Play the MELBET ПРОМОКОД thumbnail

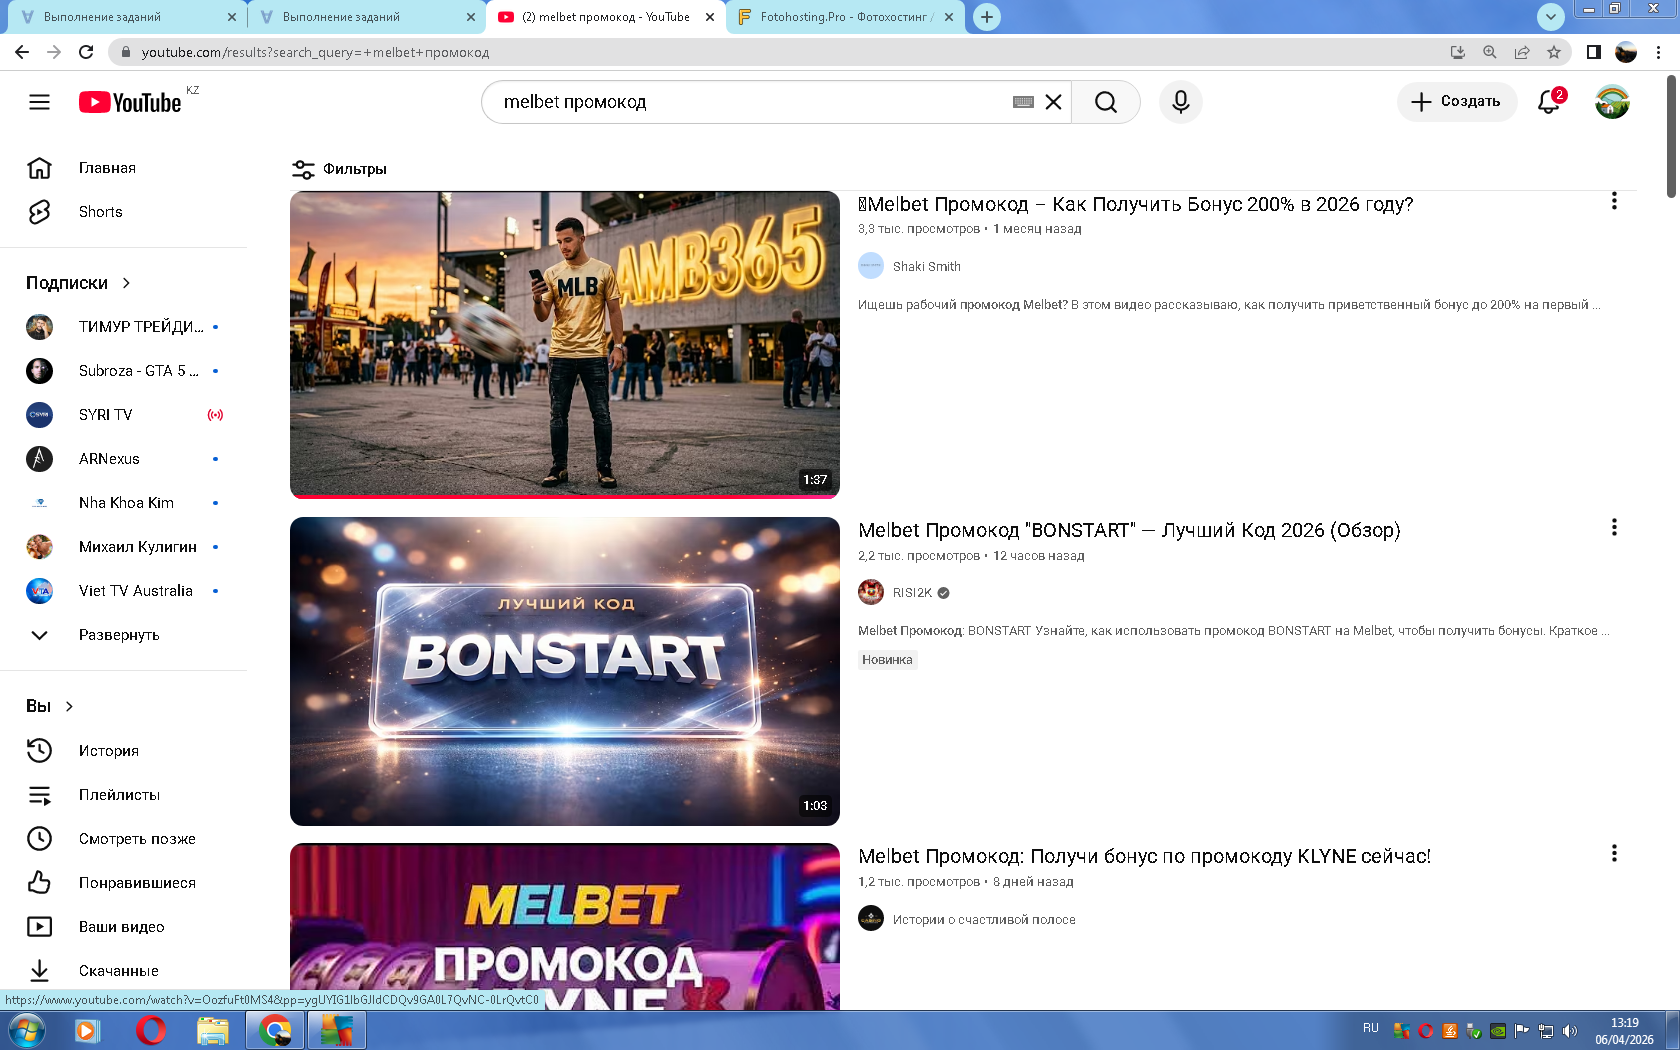click(565, 926)
